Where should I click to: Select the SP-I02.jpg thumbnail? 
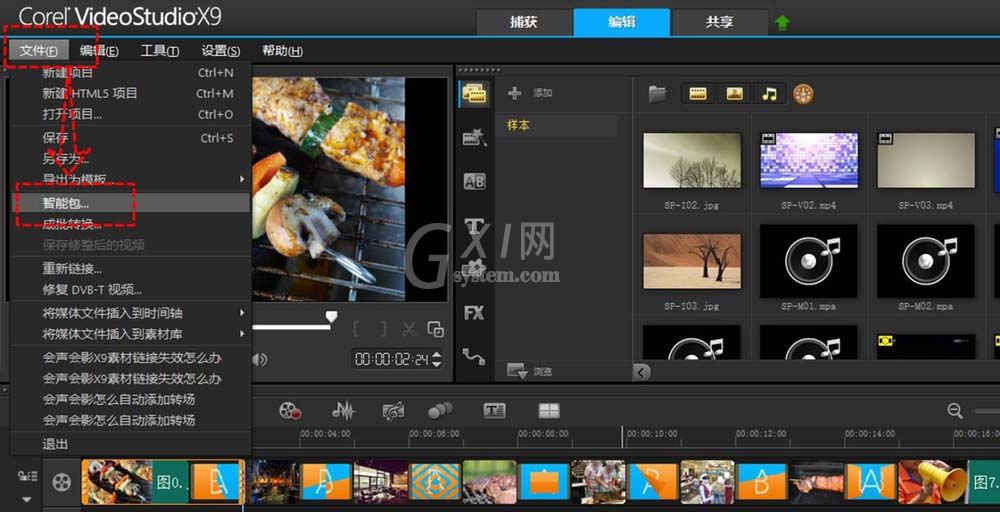692,160
